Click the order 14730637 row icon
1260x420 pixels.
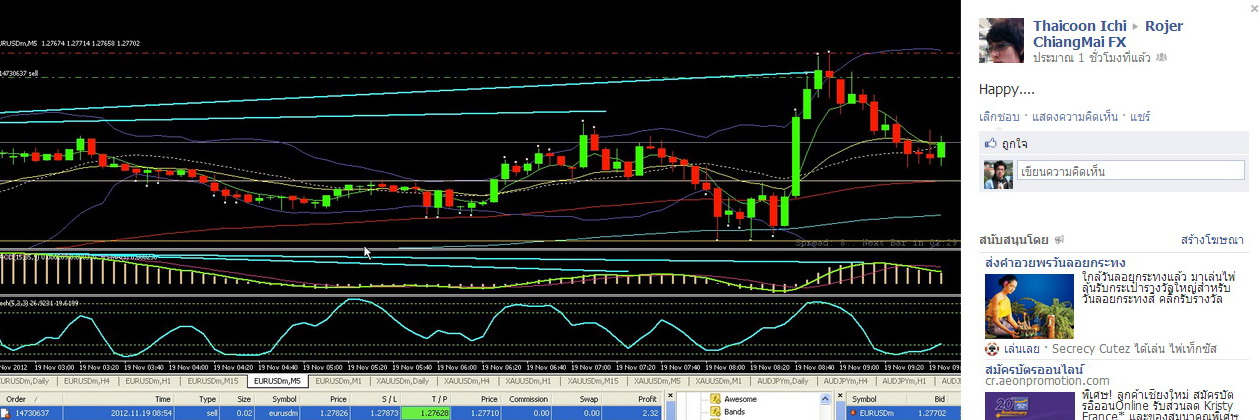pyautogui.click(x=5, y=413)
